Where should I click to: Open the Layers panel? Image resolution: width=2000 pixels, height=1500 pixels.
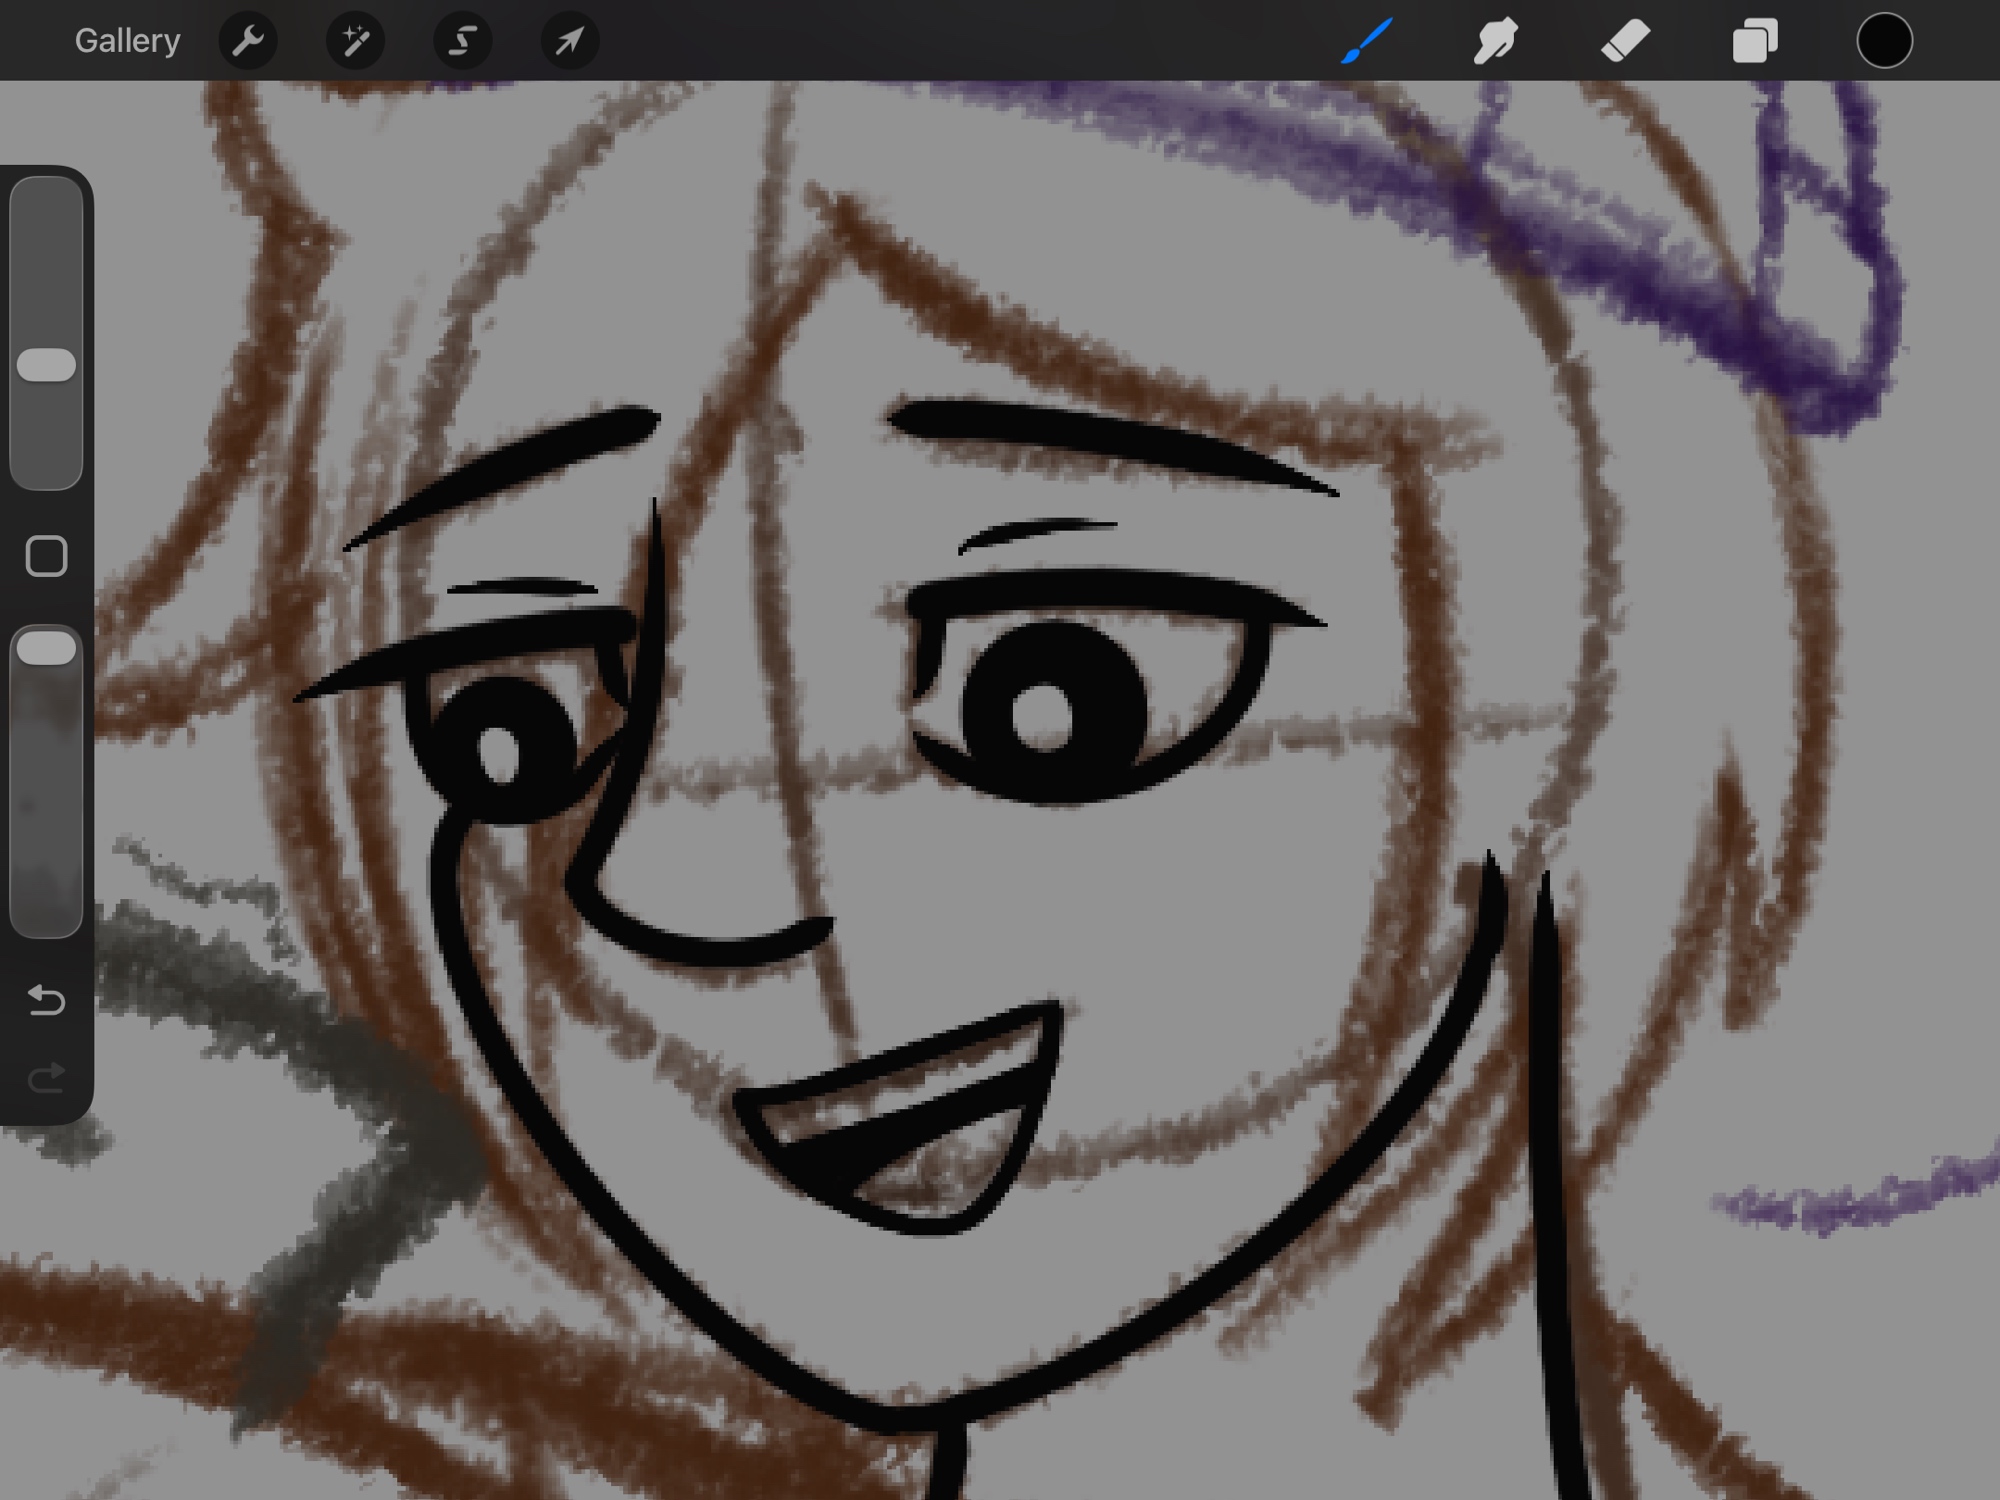(x=1754, y=41)
